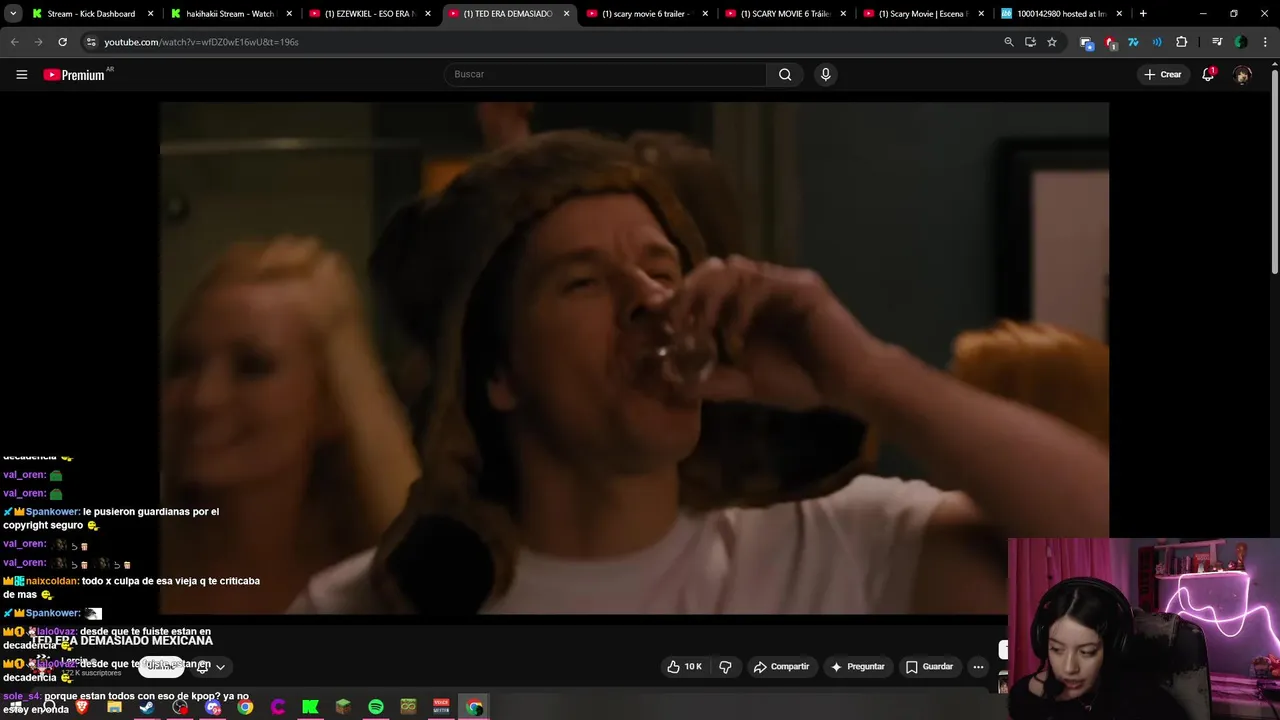1280x720 pixels.
Task: Reload the page
Action: click(x=62, y=42)
